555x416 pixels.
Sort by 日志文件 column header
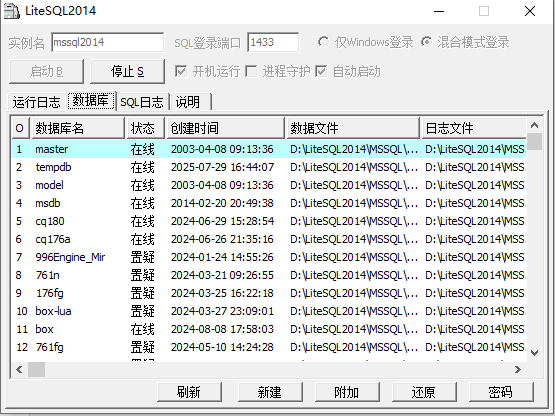point(474,128)
